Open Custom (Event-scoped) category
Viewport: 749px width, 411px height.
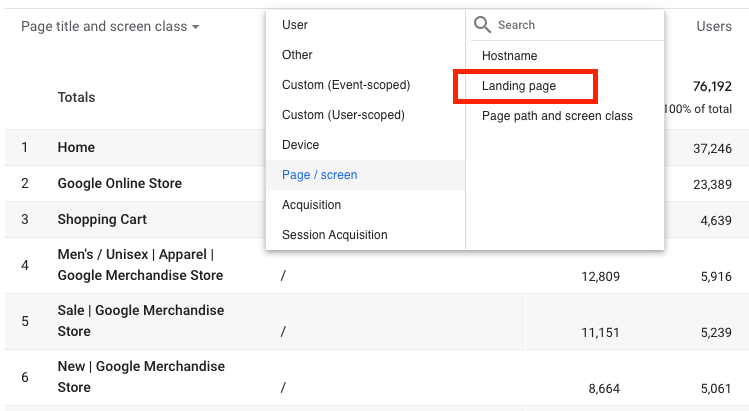(346, 85)
